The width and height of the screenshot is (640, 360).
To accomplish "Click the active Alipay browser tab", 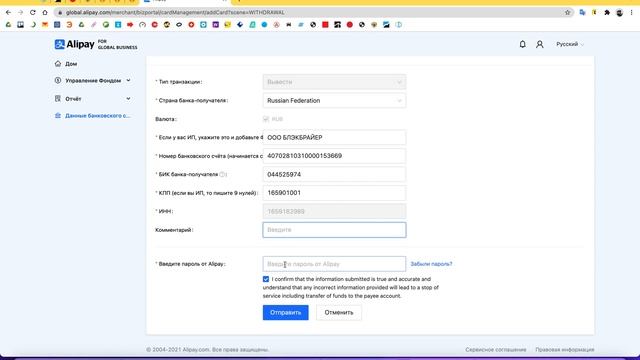I will [x=186, y=1].
